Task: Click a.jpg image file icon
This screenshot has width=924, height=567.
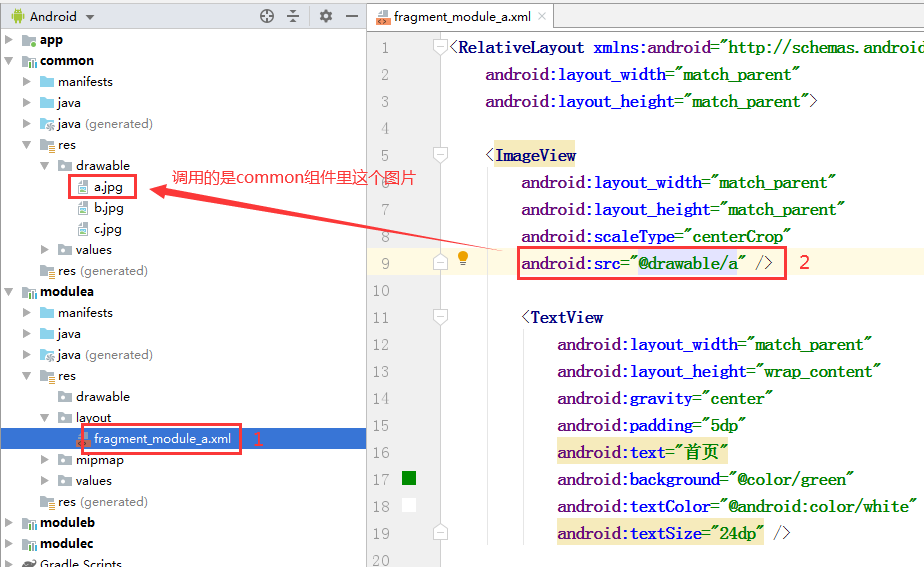Action: coord(83,187)
